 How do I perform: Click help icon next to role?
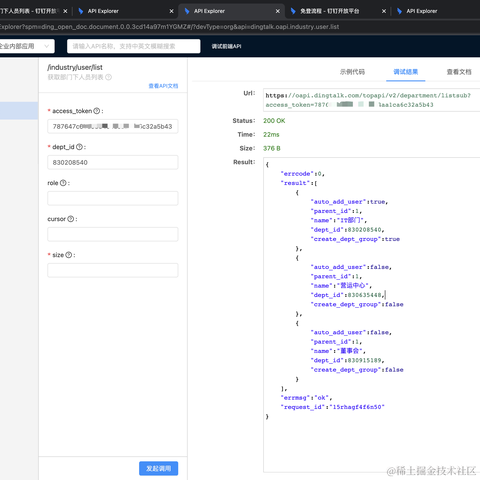(x=63, y=183)
